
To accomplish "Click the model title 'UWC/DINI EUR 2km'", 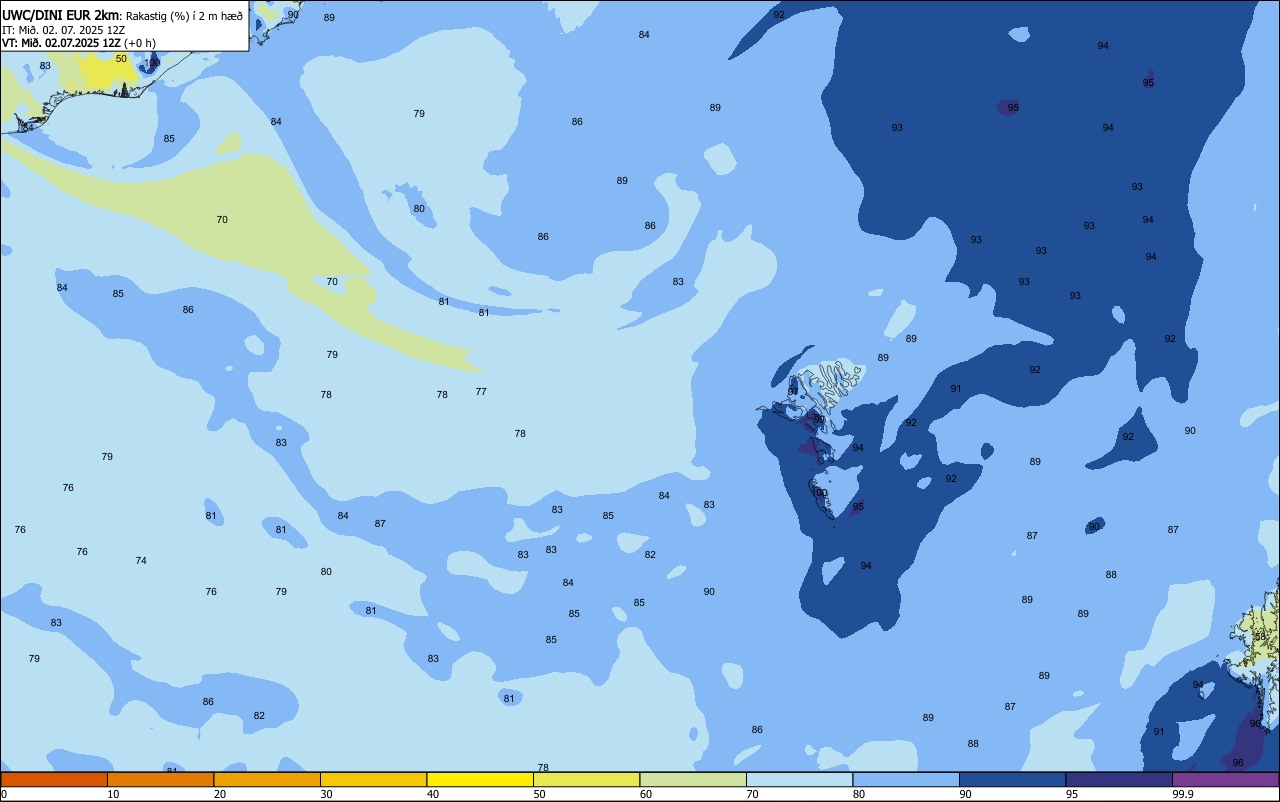I will coord(61,15).
